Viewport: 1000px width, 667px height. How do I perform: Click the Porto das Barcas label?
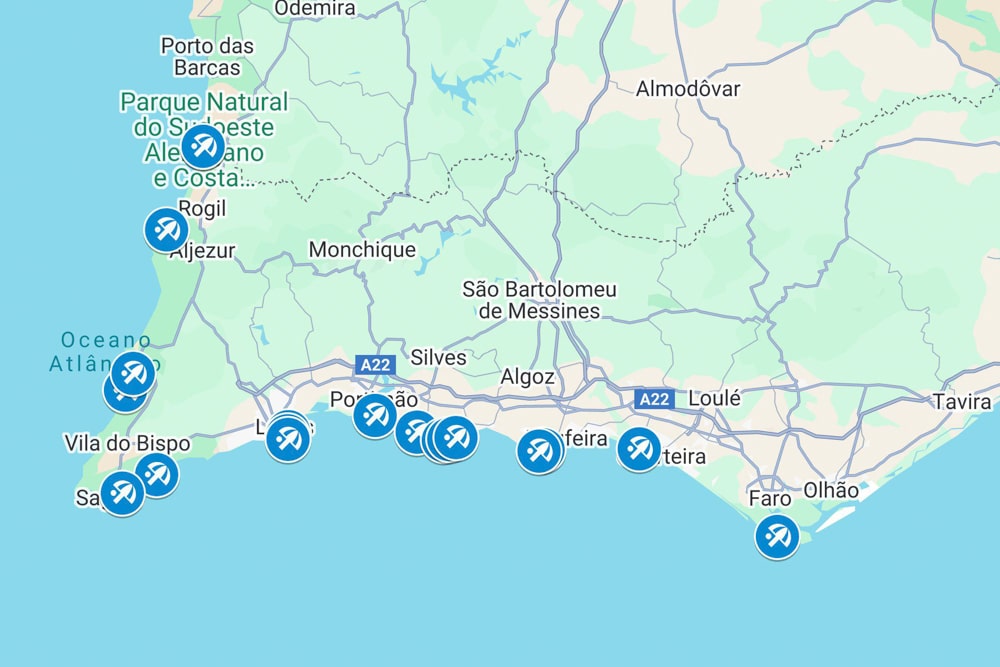click(207, 57)
